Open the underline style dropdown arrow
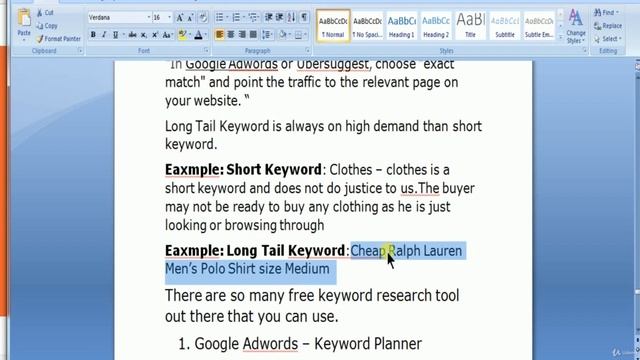640x360 pixels. tap(123, 35)
